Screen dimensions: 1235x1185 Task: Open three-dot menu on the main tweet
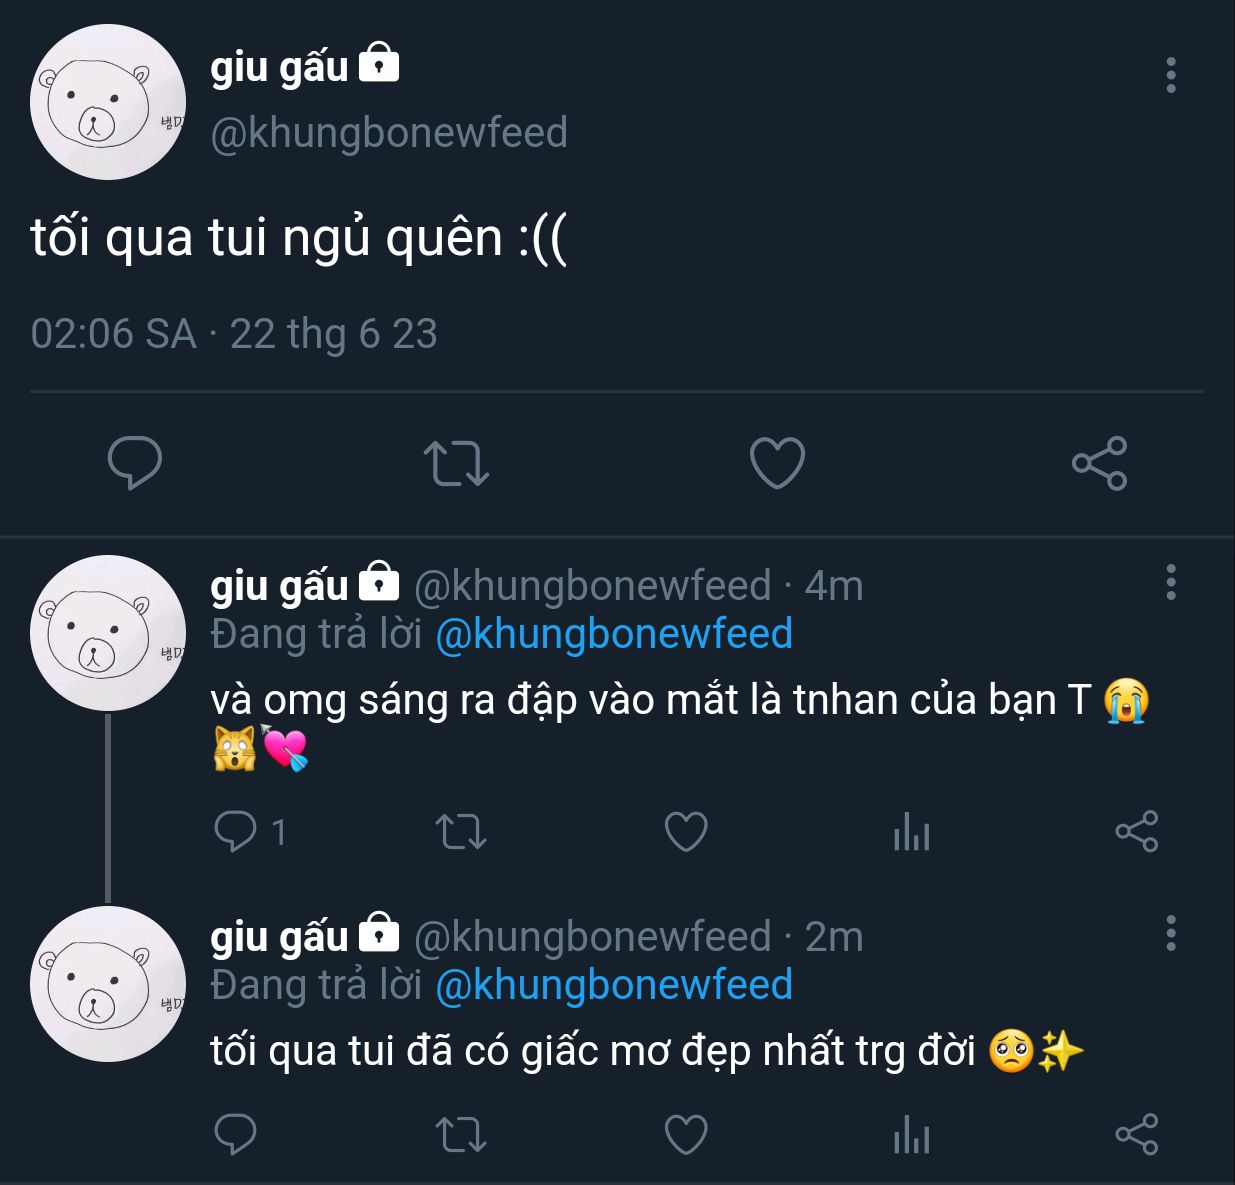point(1171,75)
